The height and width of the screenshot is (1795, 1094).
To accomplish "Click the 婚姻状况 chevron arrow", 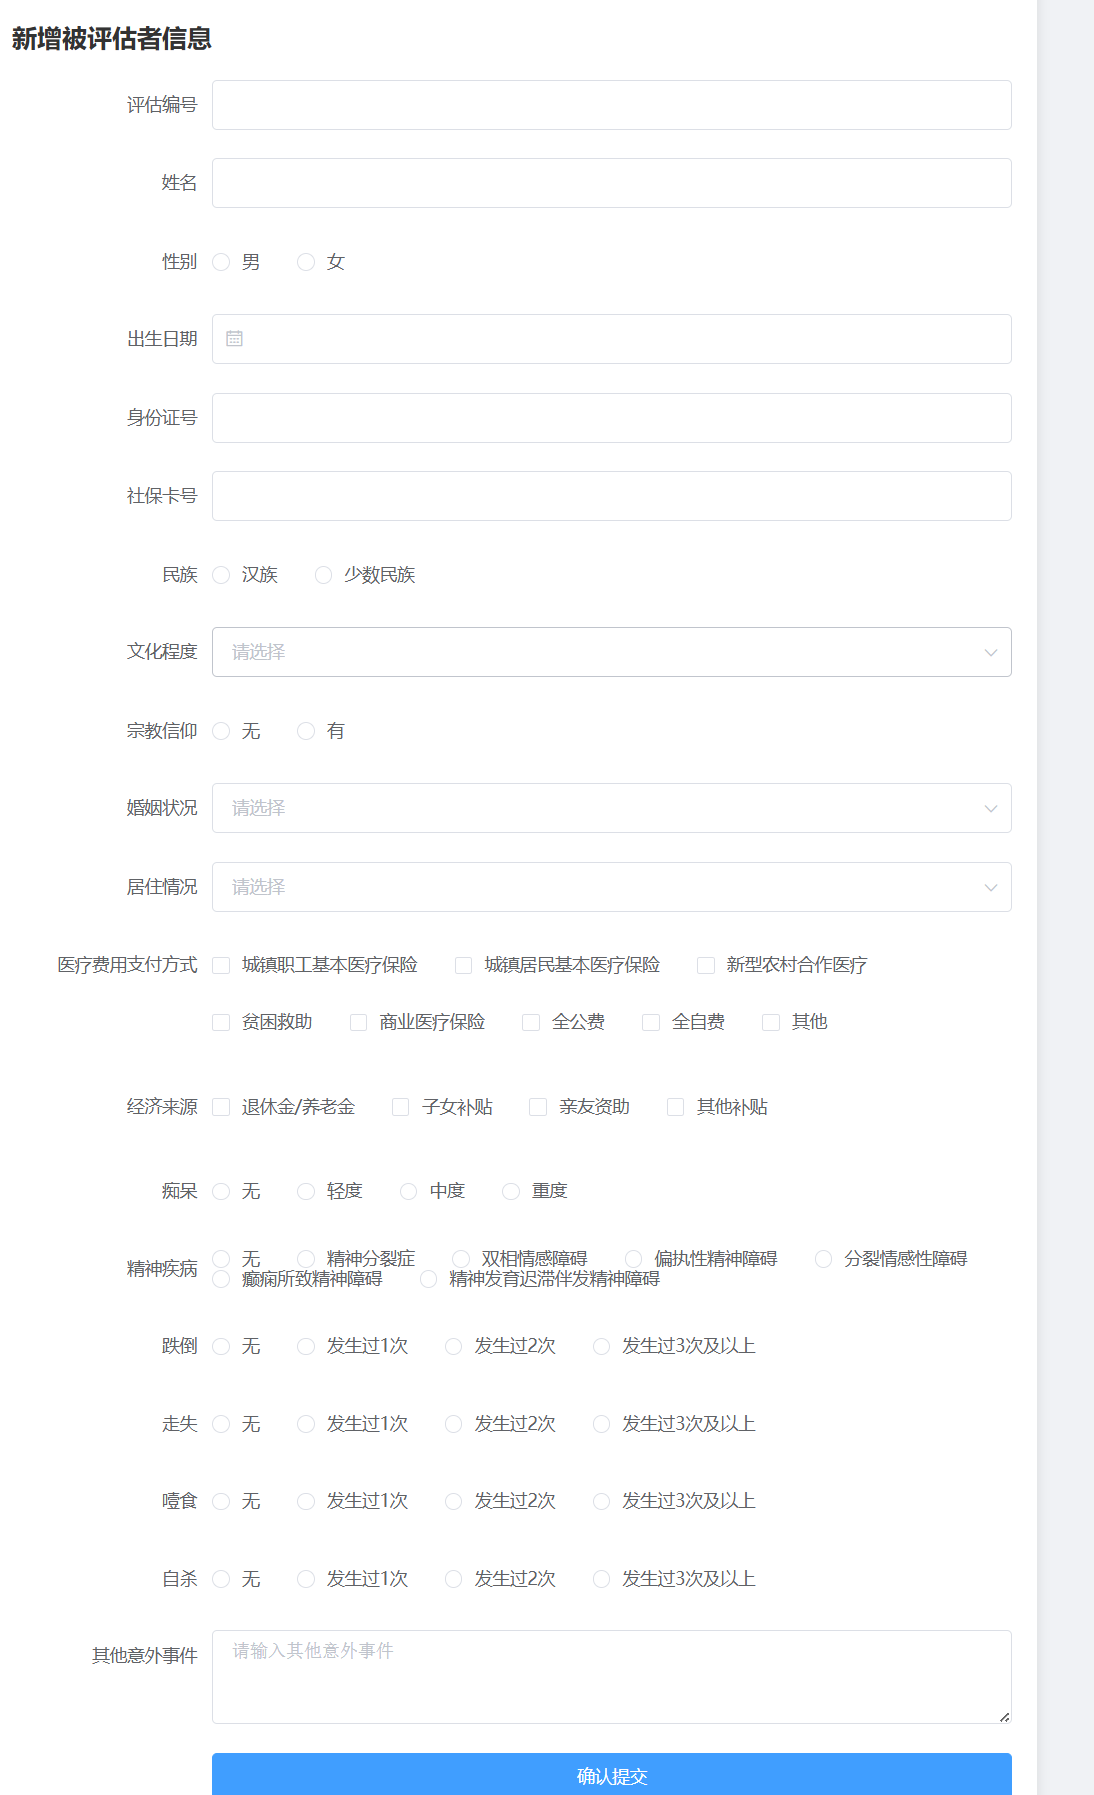I will 991,808.
